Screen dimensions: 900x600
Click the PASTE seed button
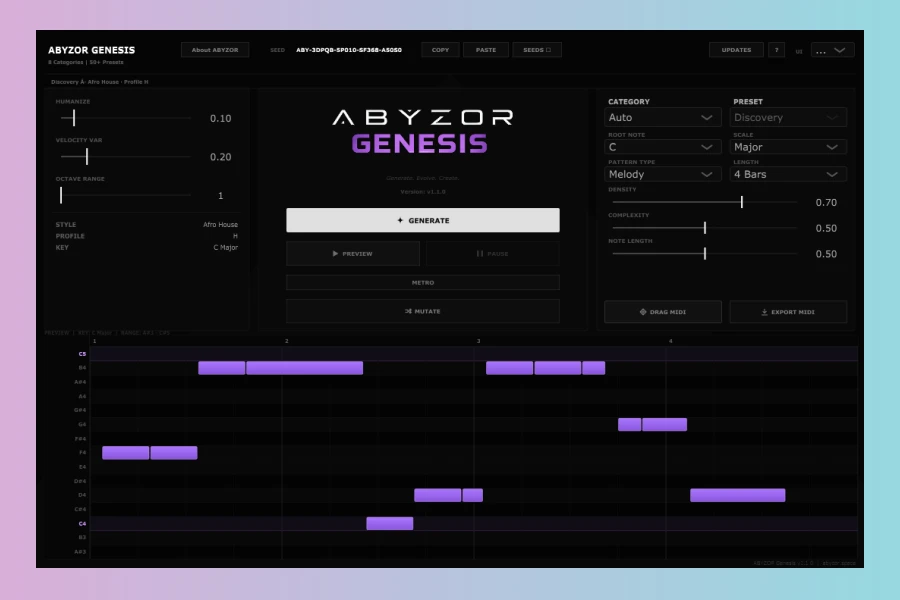(x=486, y=50)
